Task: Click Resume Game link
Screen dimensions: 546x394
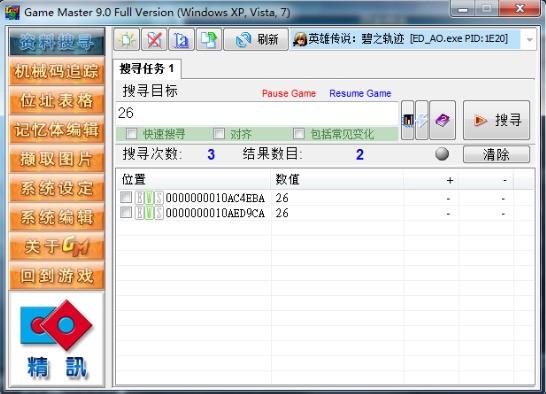Action: pyautogui.click(x=360, y=93)
